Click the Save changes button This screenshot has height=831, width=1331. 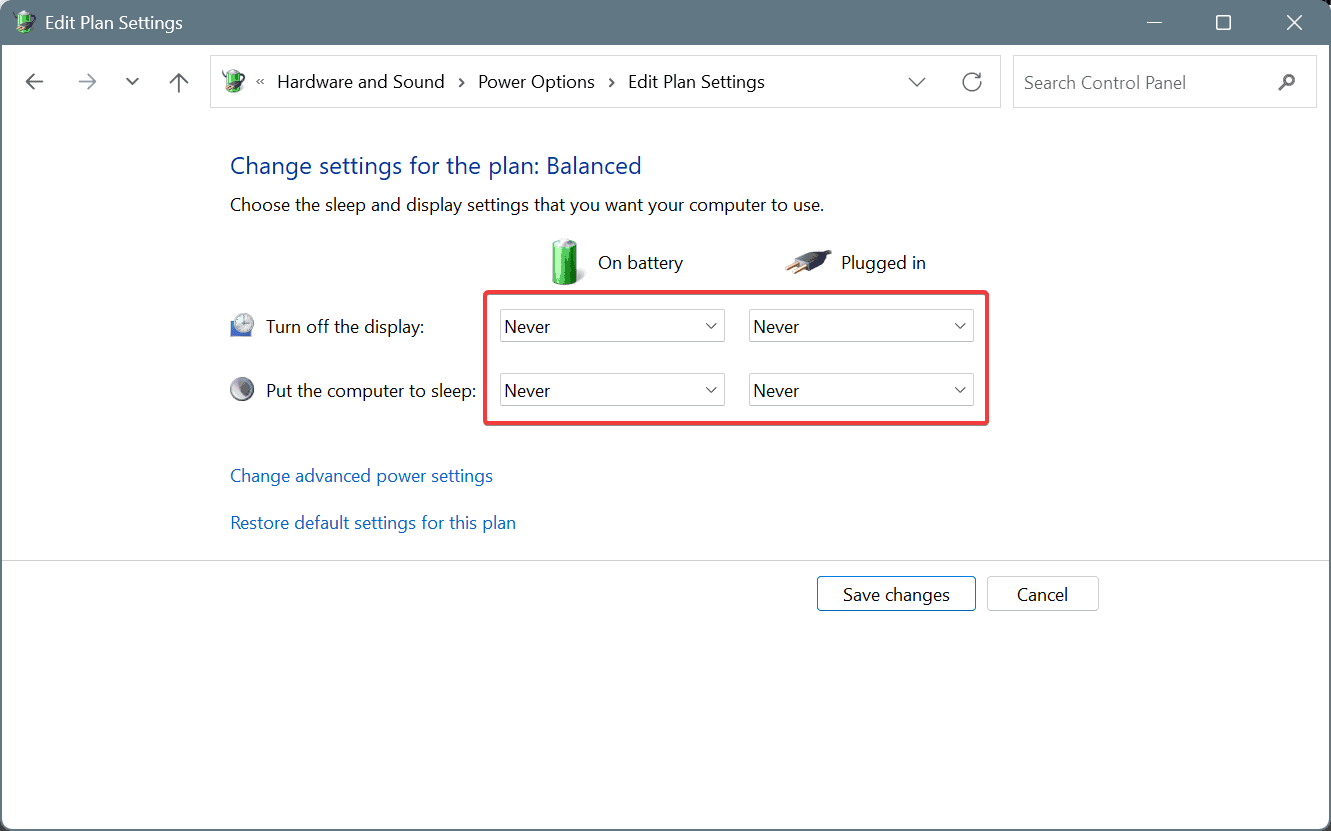(896, 594)
